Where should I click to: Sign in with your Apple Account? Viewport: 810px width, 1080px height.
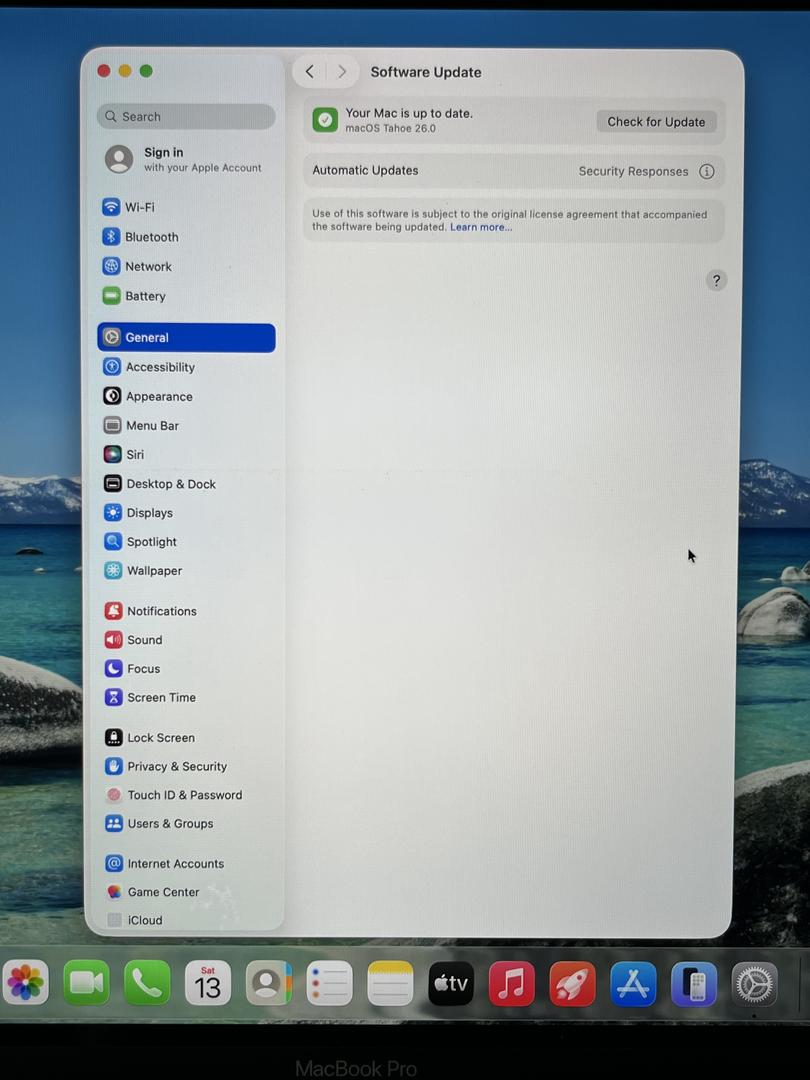coord(186,159)
